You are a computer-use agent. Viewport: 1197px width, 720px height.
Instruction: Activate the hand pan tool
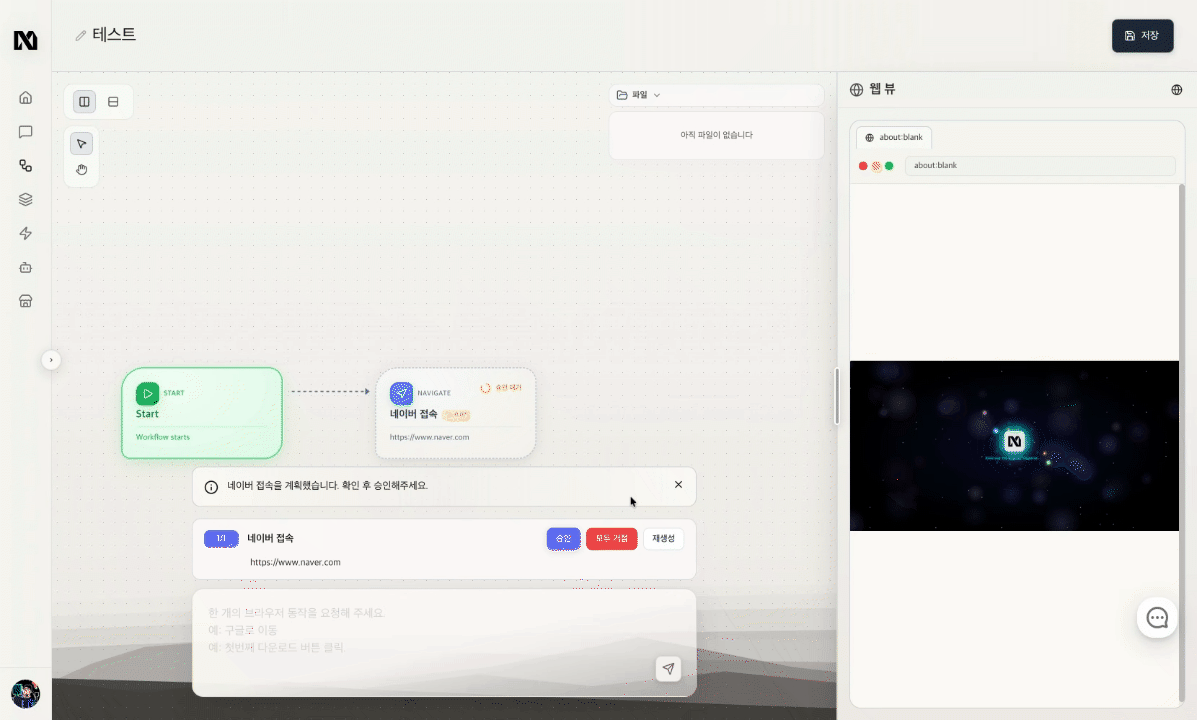(x=82, y=170)
